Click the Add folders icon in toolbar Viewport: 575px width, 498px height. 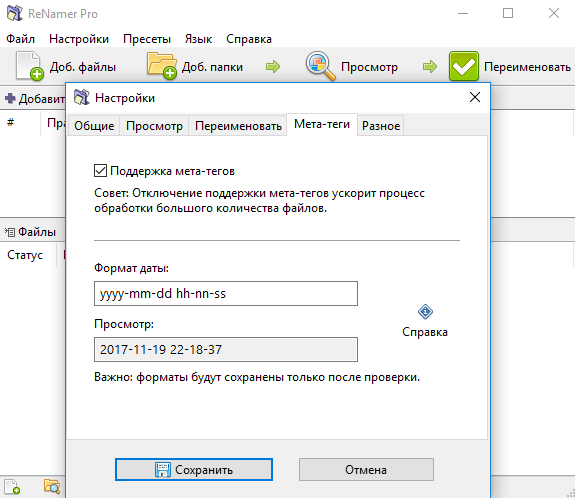162,66
